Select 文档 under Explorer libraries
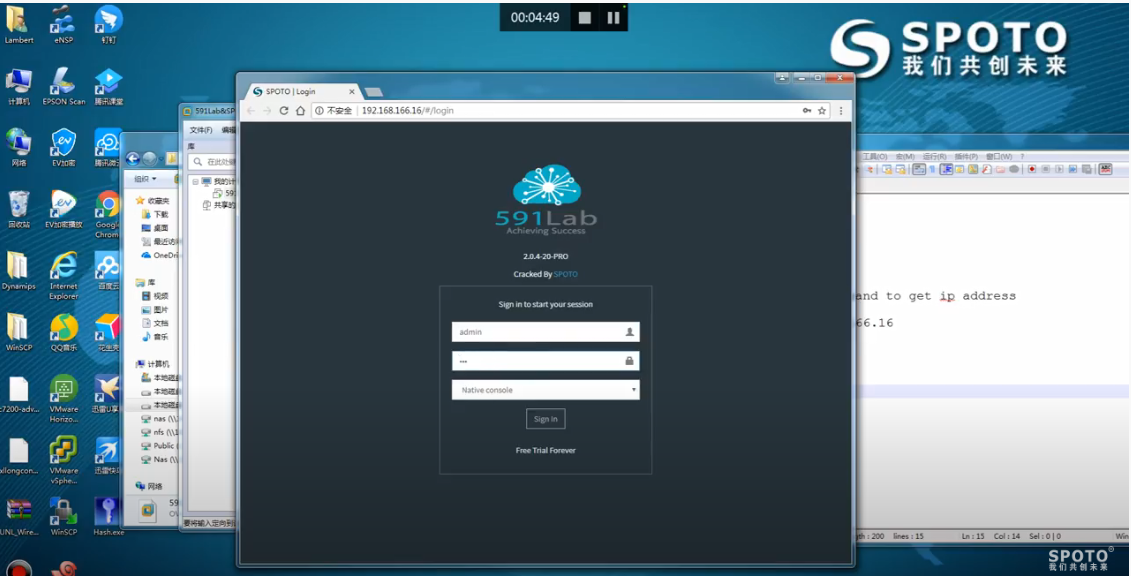1131x576 pixels. [155, 323]
